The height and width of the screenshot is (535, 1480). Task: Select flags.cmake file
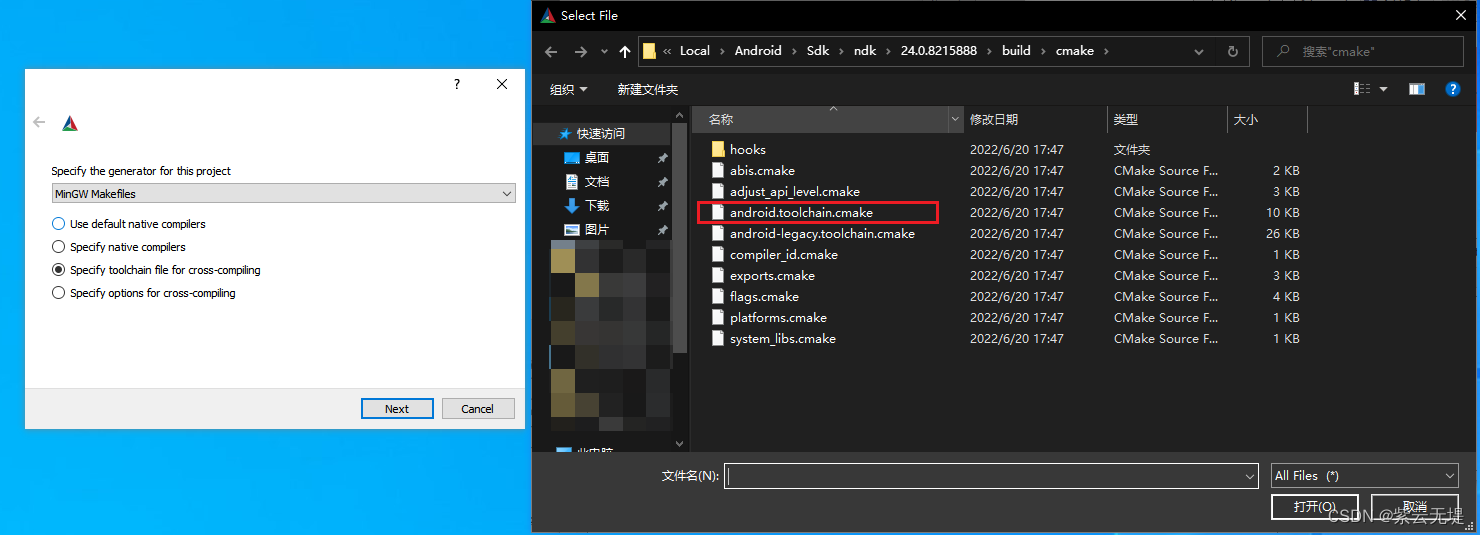coord(764,296)
